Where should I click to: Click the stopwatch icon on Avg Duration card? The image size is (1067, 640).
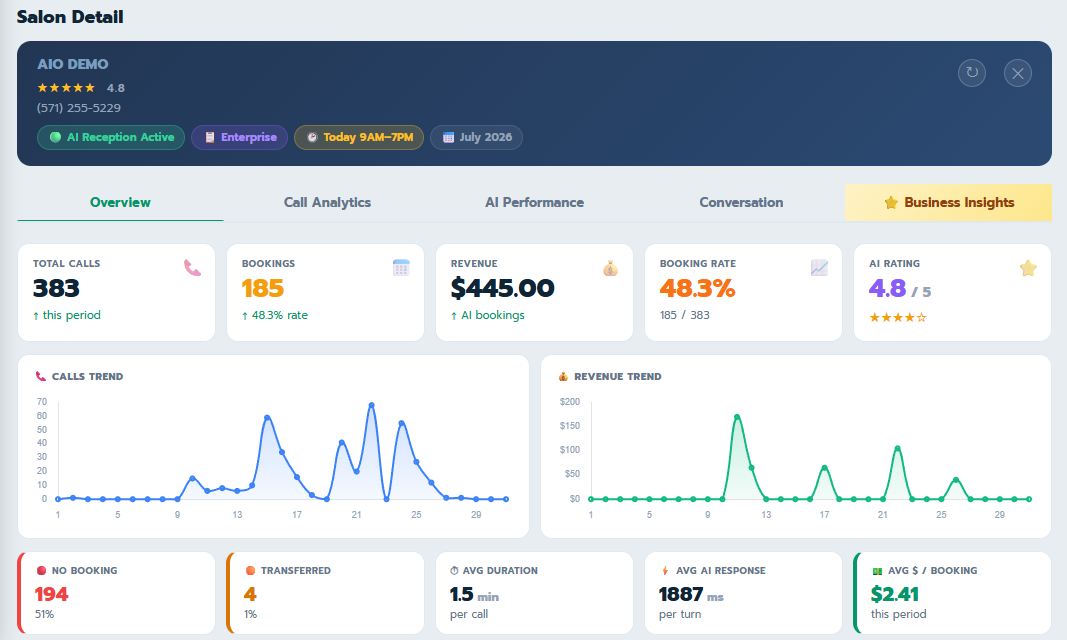click(x=454, y=571)
